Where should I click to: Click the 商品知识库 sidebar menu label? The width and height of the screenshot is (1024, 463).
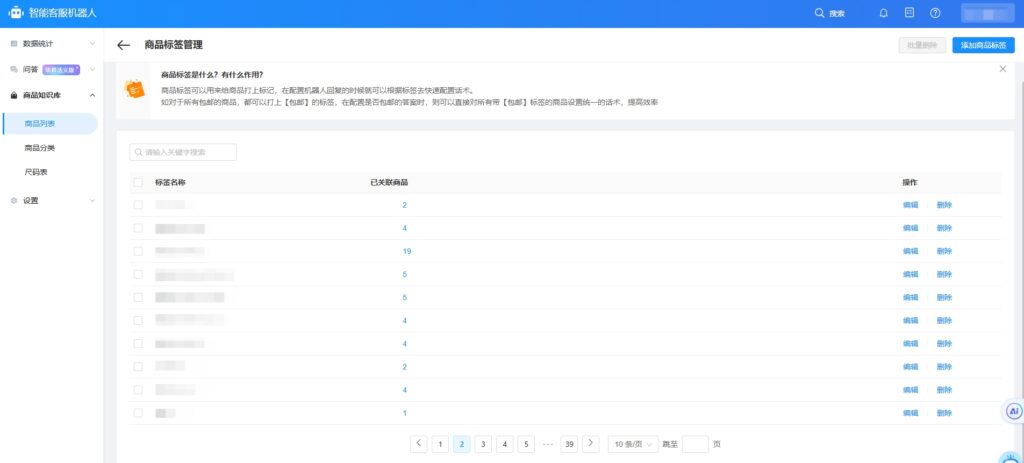coord(42,95)
